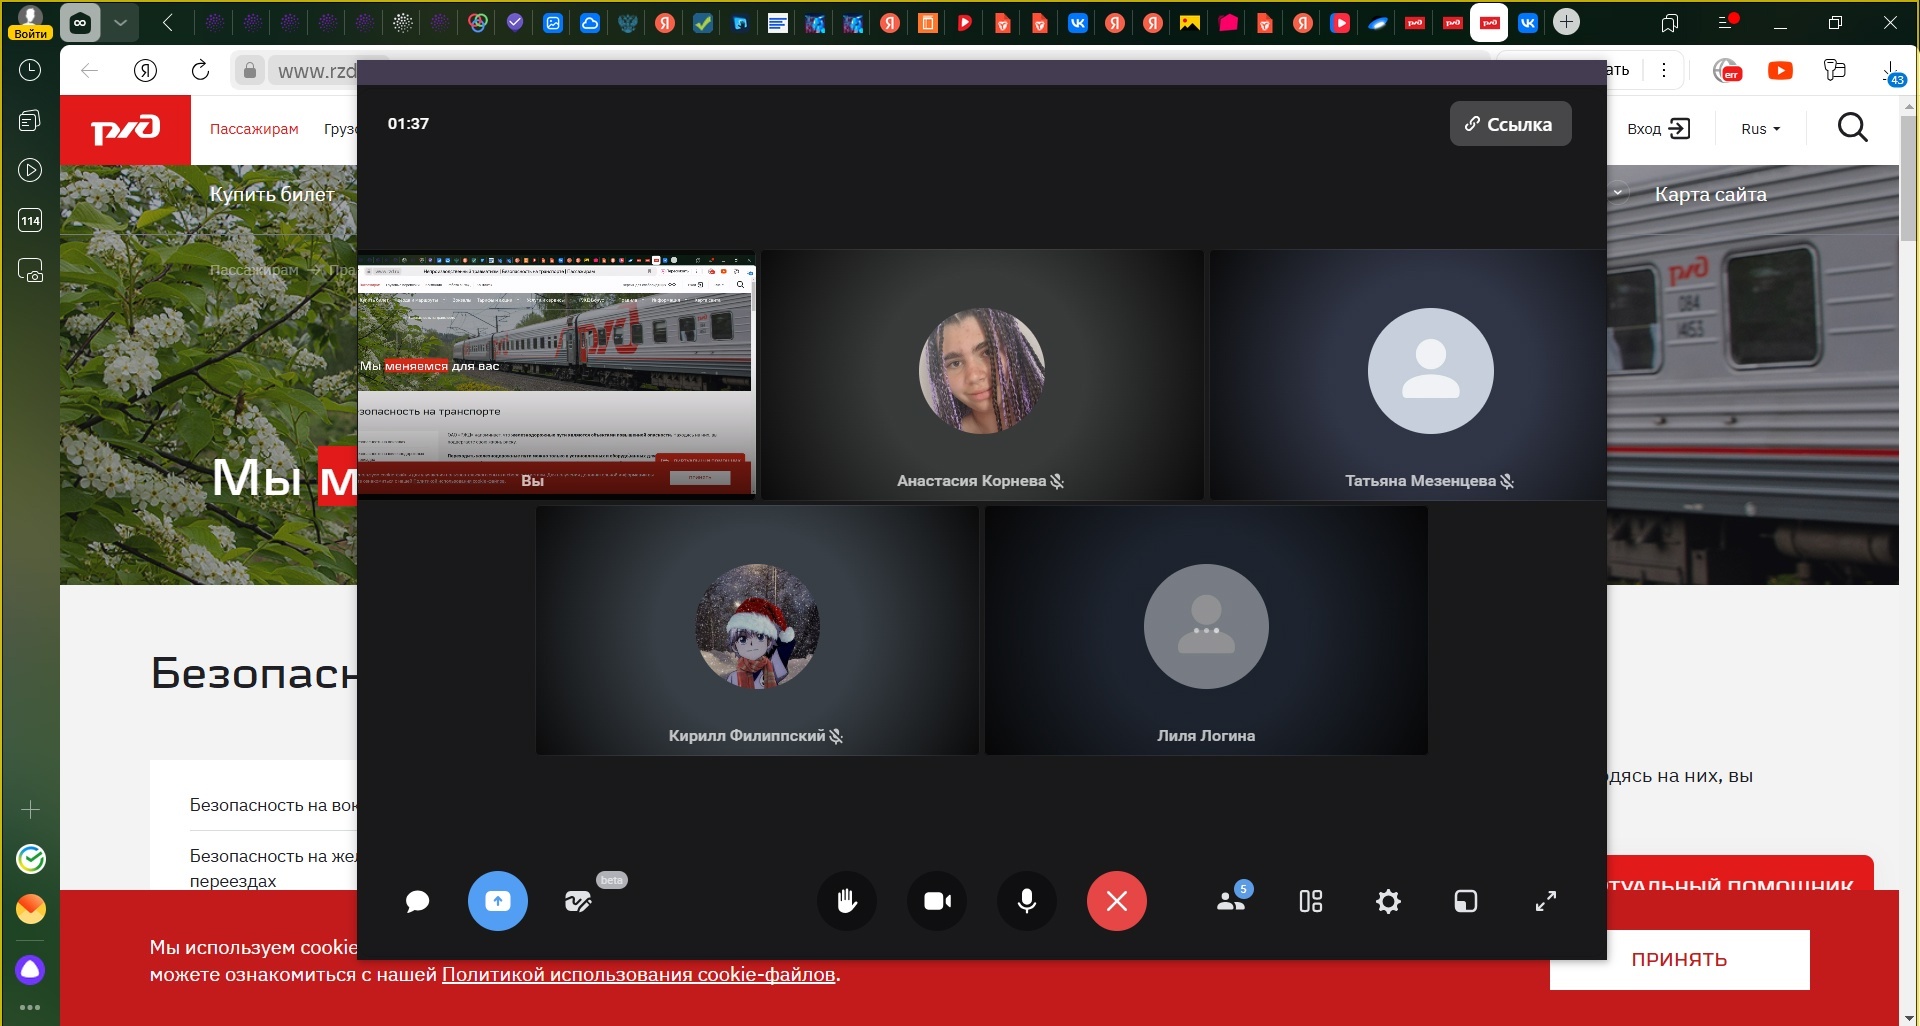Select Татьяна Мезенцева participant tile
Viewport: 1920px width, 1026px height.
(1408, 374)
